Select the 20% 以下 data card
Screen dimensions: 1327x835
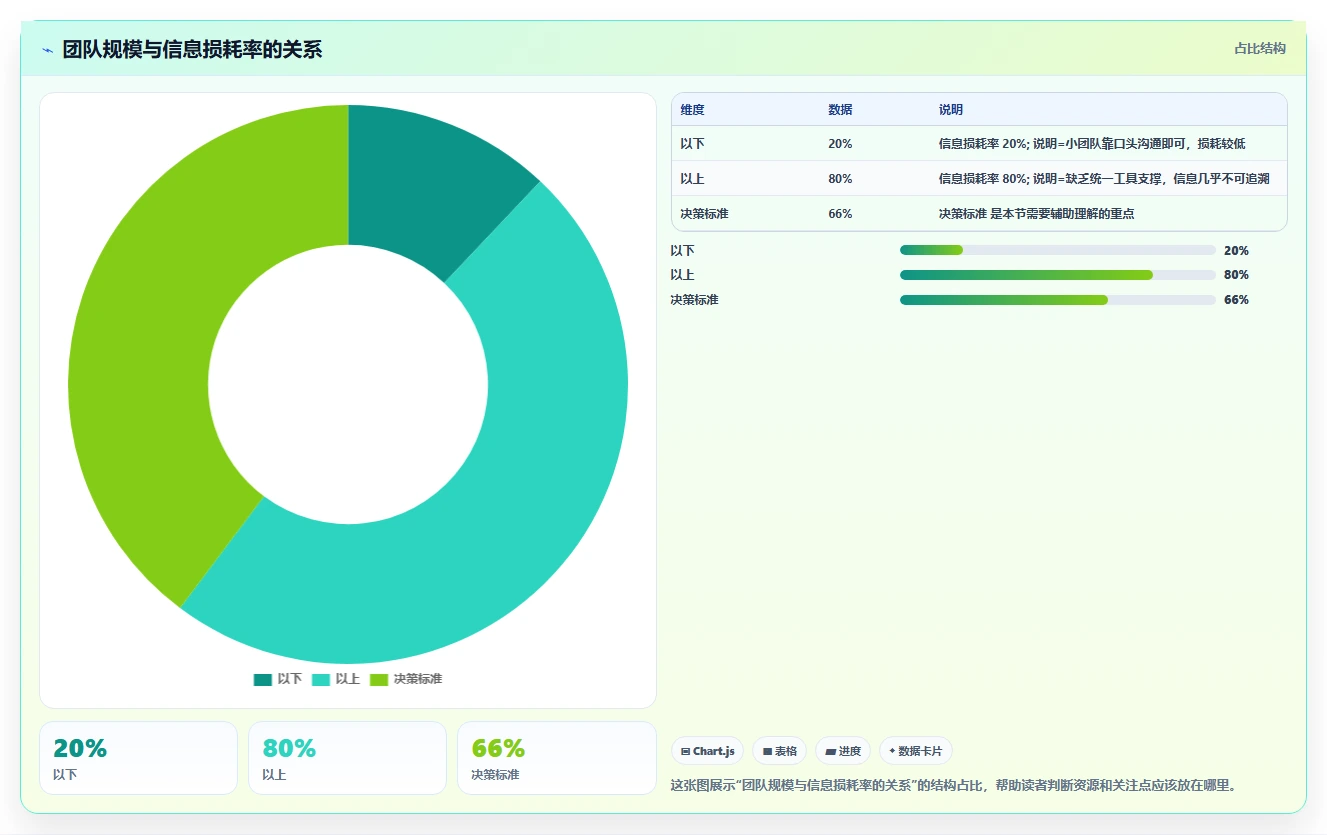coord(139,758)
